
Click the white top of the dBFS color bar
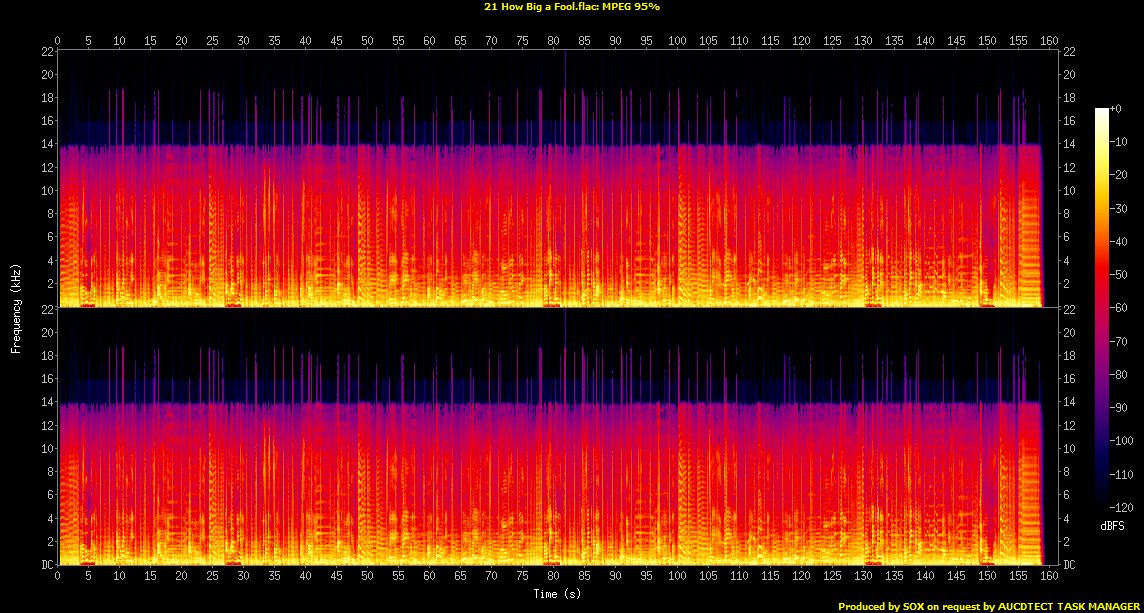[1101, 111]
